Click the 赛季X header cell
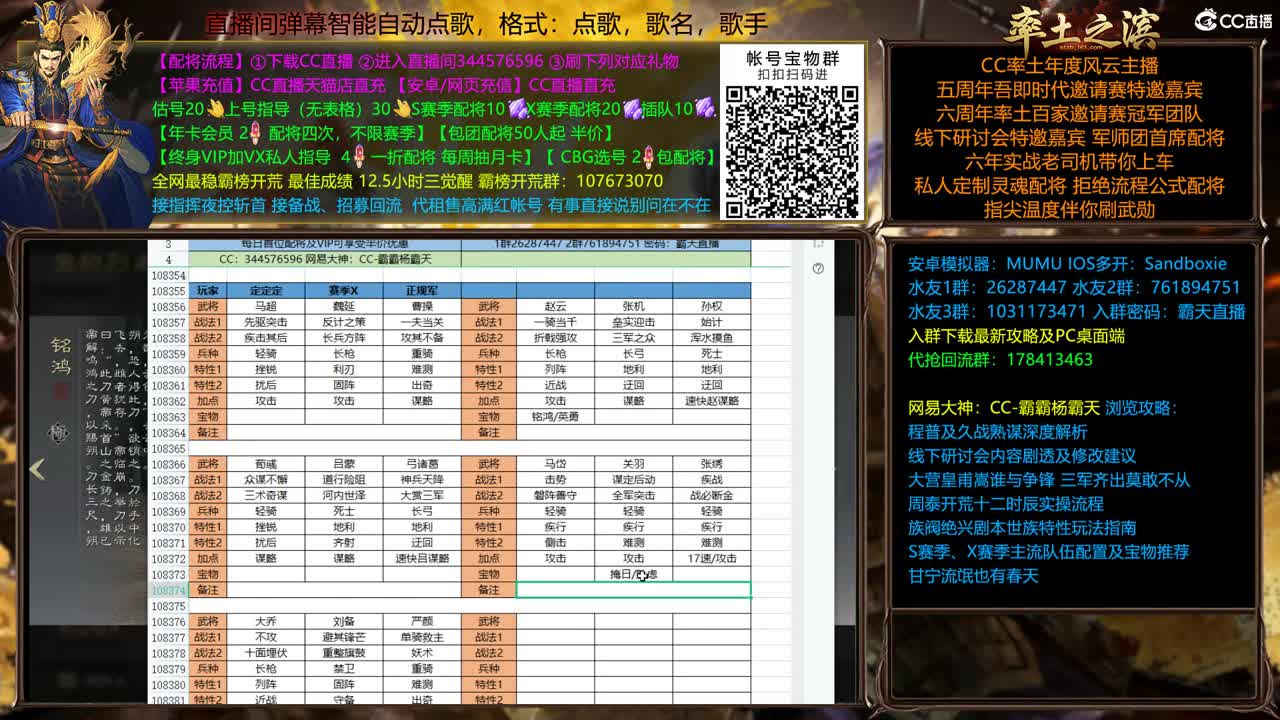The image size is (1280, 720). 344,291
